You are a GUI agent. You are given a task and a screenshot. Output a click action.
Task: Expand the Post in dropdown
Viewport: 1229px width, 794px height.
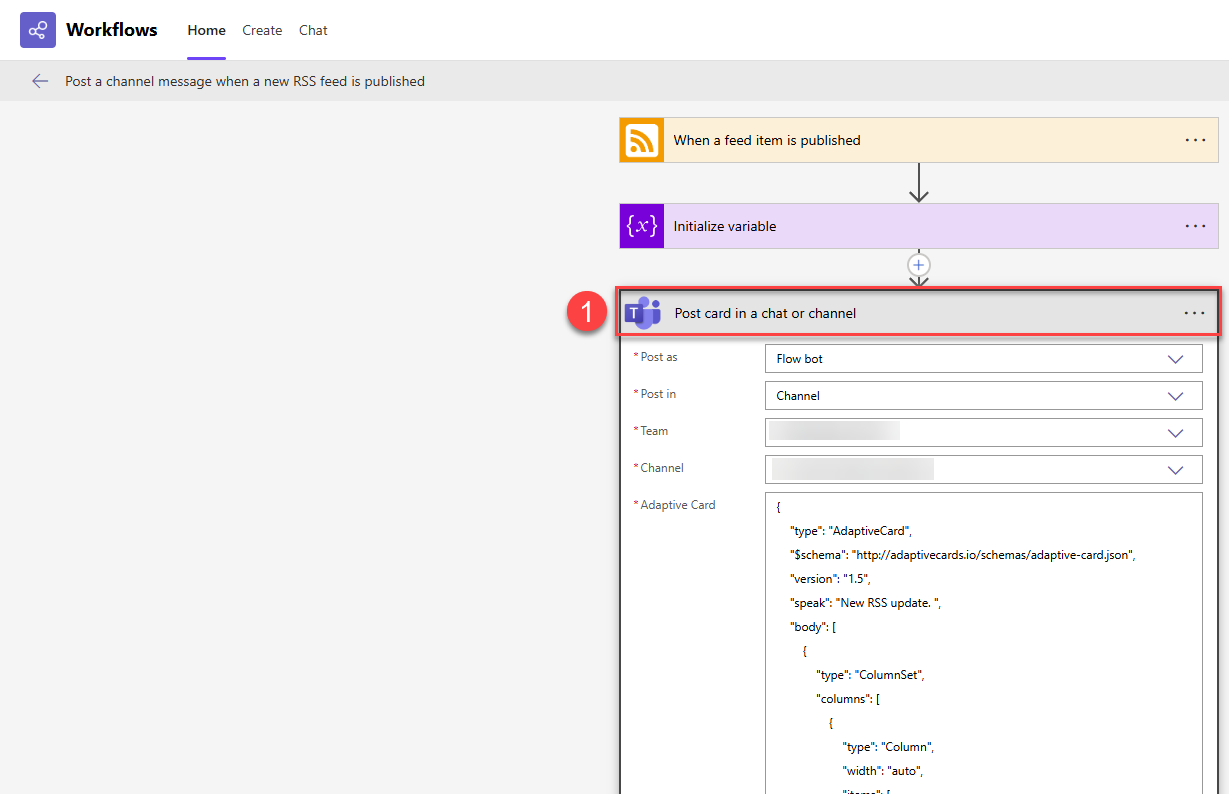click(1175, 396)
